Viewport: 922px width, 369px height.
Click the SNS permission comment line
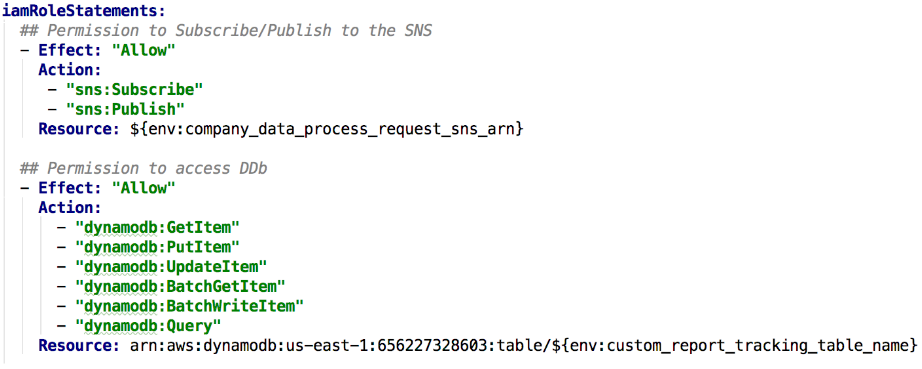point(226,31)
